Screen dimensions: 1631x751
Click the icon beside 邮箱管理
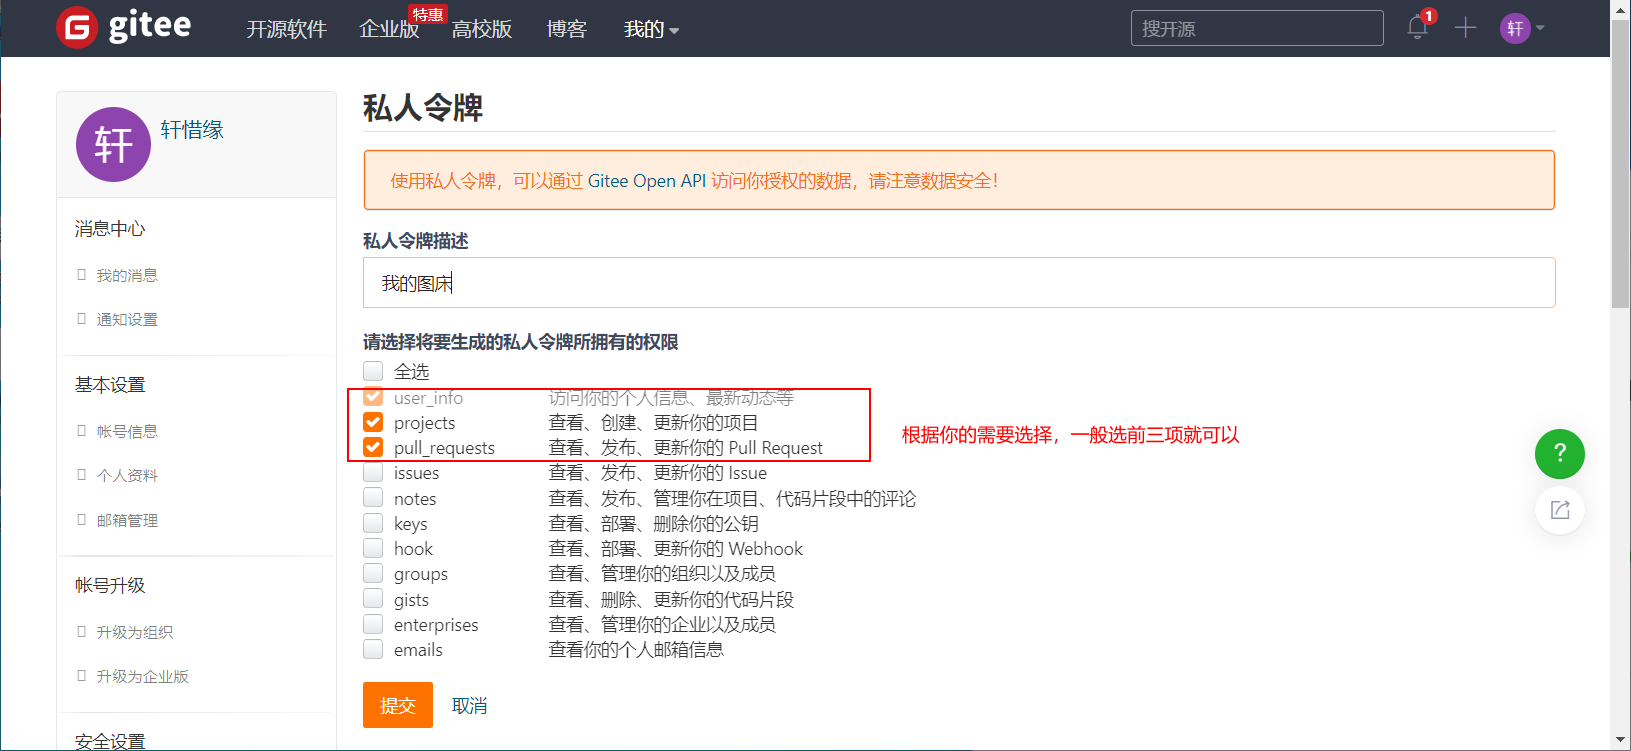[x=82, y=519]
